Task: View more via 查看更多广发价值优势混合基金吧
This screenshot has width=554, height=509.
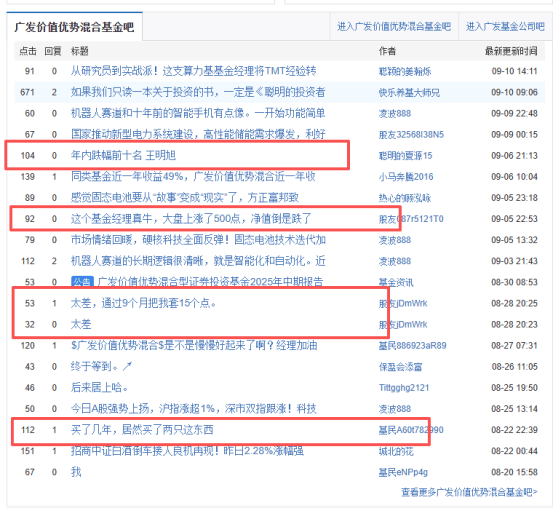Action: point(469,492)
